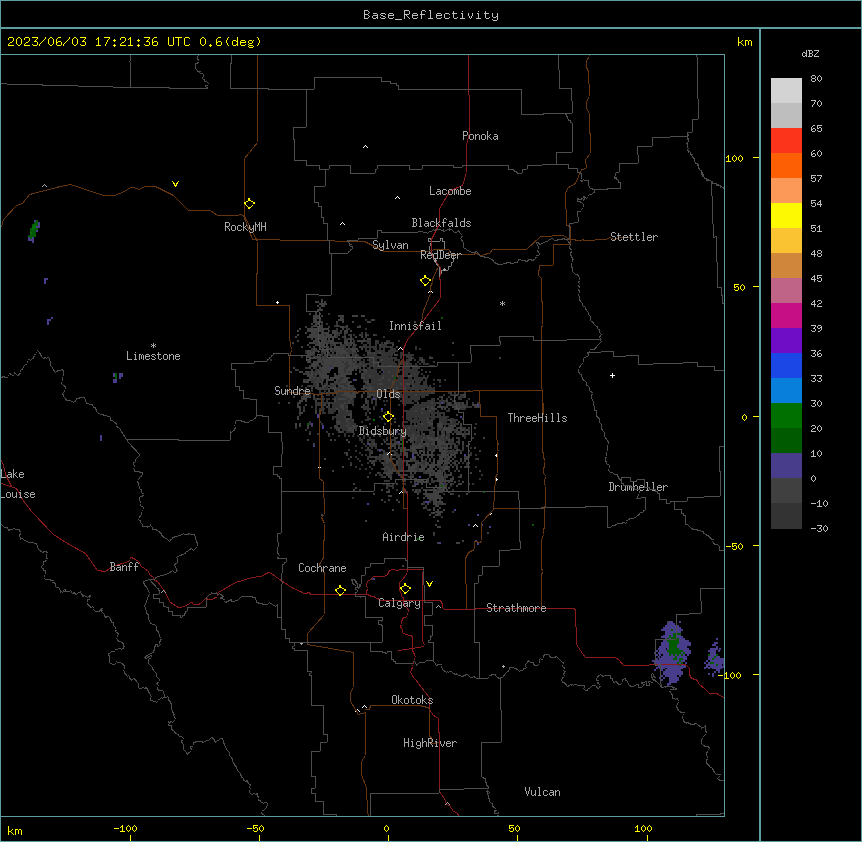The image size is (862, 842).
Task: Click the yellow V marker east of Calgary
Action: [x=429, y=584]
